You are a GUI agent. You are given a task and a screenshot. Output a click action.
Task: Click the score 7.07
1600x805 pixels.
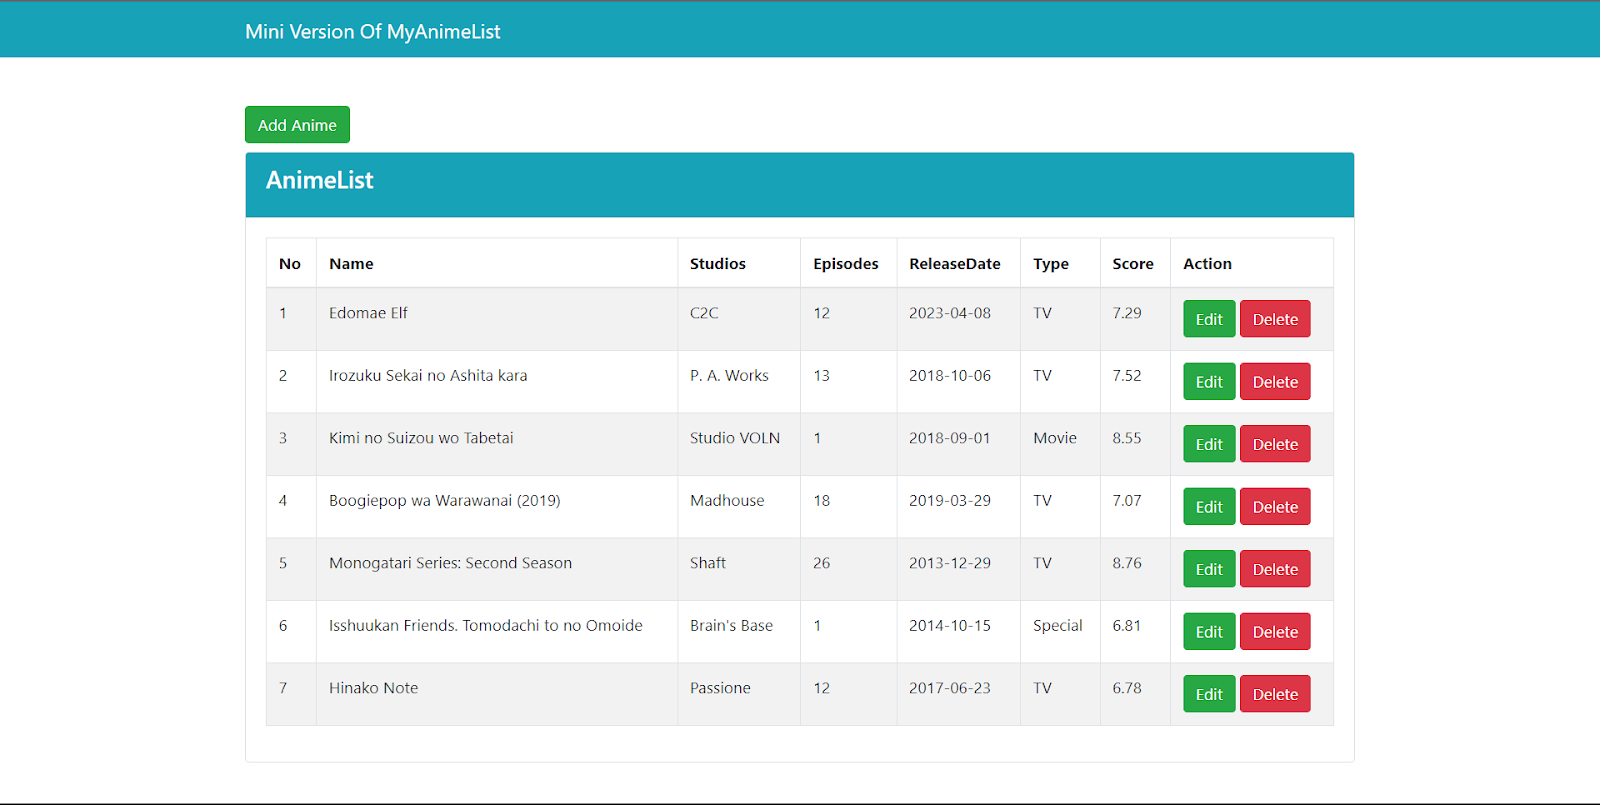[1127, 501]
